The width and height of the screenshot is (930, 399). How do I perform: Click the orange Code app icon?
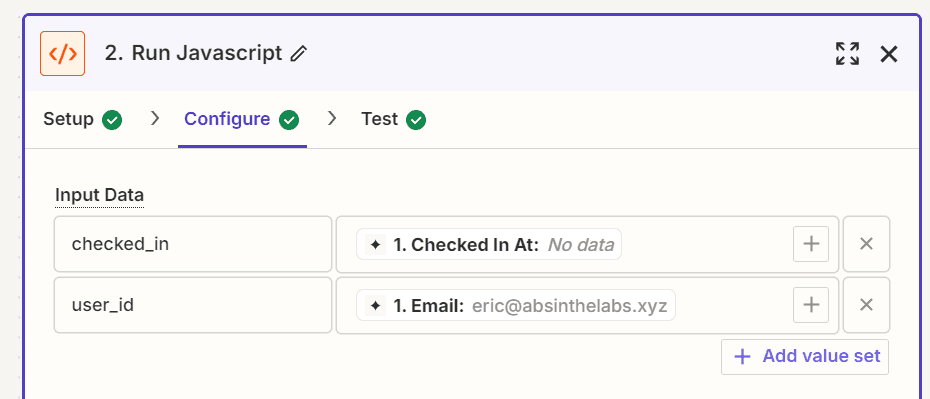point(62,54)
